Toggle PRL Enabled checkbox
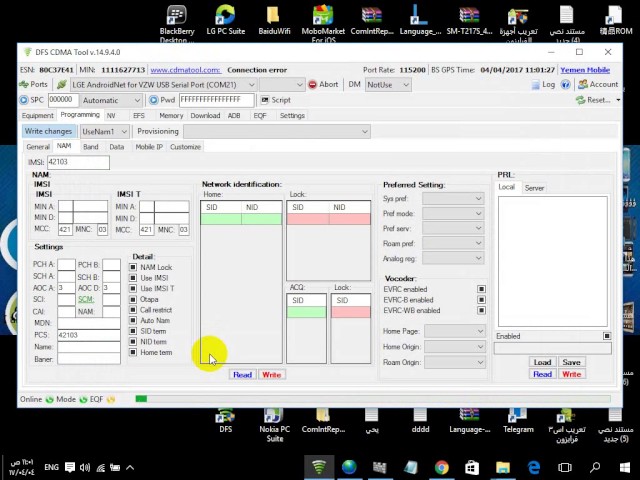This screenshot has width=640, height=480. pos(607,336)
